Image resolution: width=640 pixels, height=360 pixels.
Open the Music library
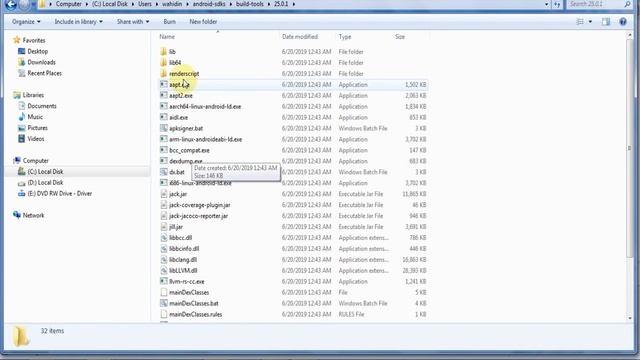tap(35, 117)
